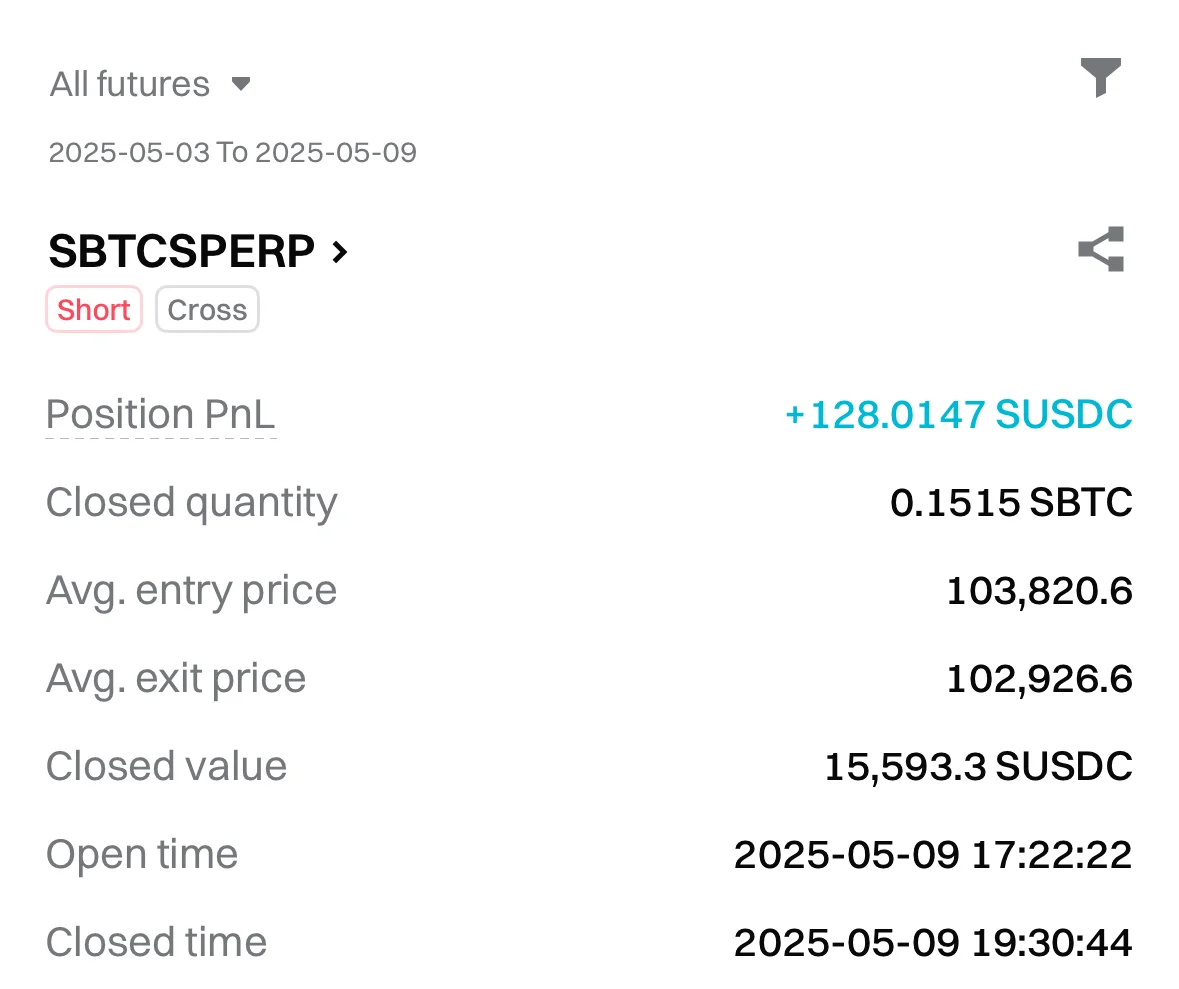Click the Cross margin tag
This screenshot has width=1179, height=989.
207,310
